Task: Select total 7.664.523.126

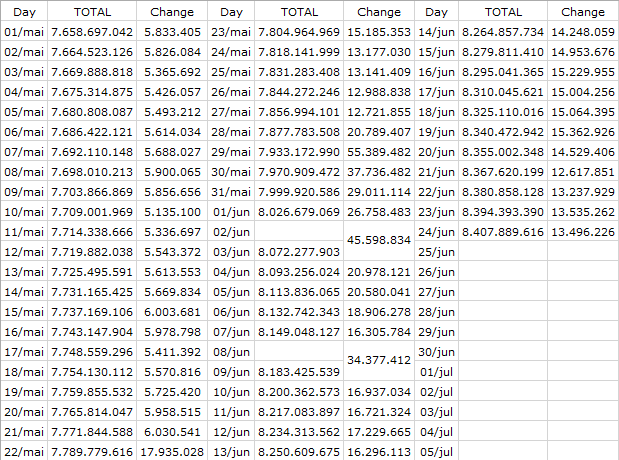Action: coord(92,52)
